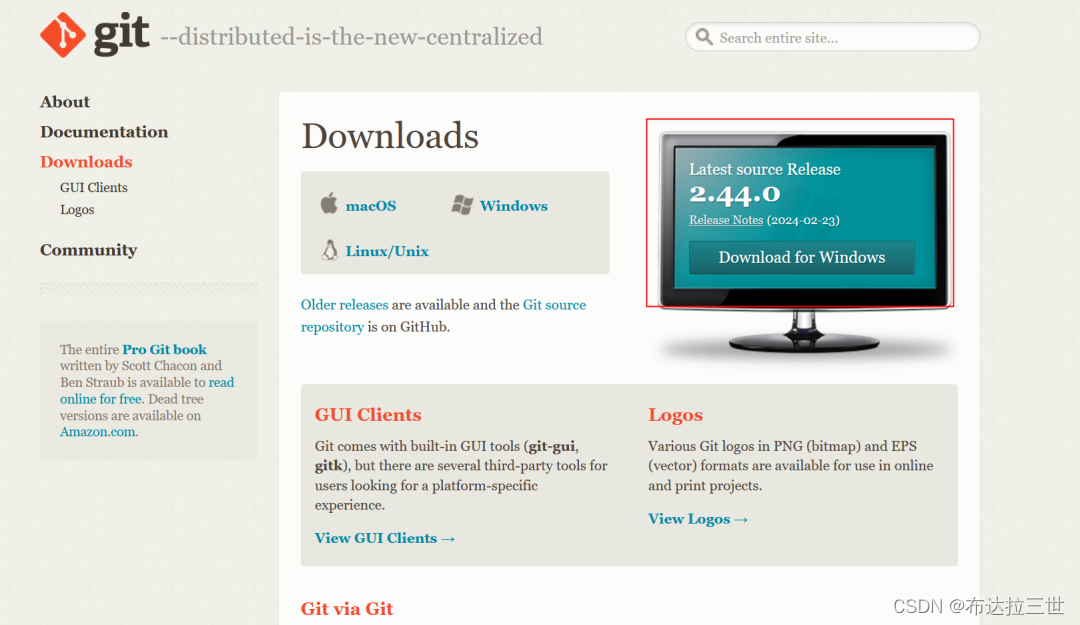Open Logos in the sidebar

click(x=77, y=209)
